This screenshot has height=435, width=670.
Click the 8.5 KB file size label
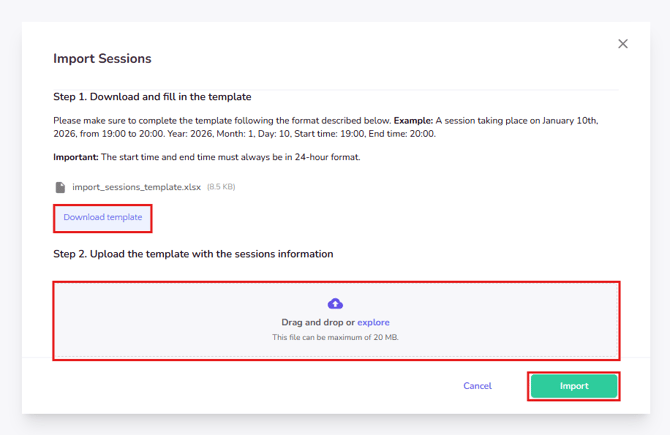tap(221, 187)
